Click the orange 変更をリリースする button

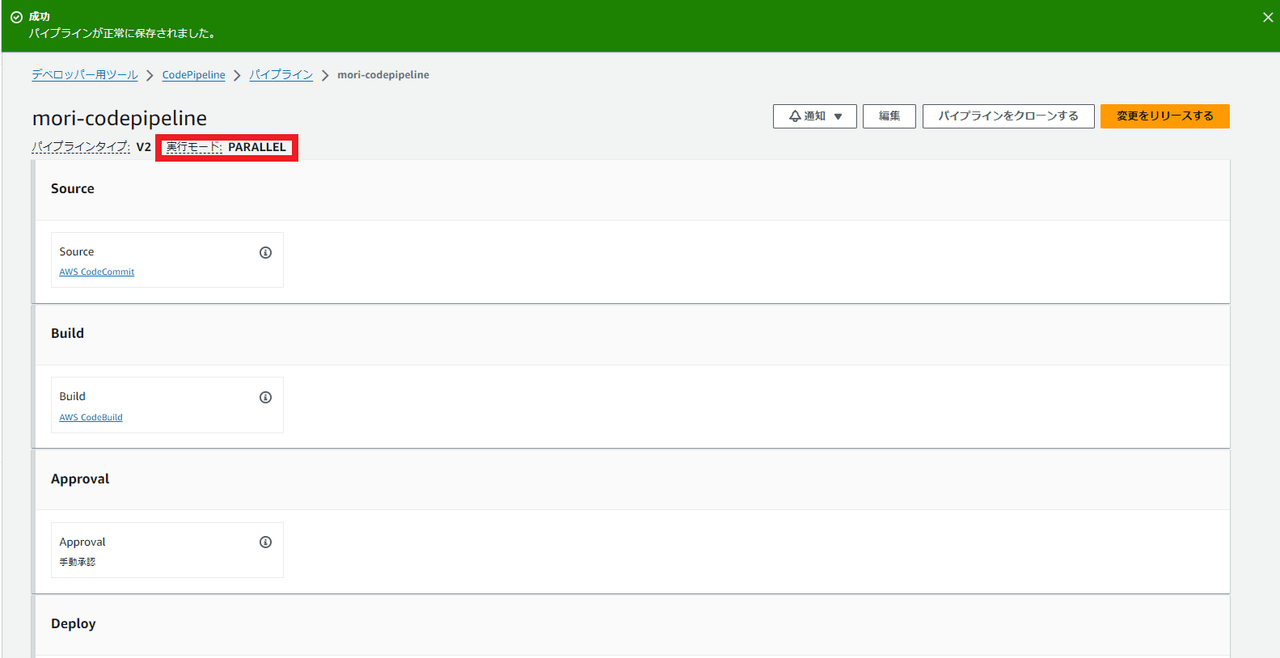click(x=1165, y=116)
